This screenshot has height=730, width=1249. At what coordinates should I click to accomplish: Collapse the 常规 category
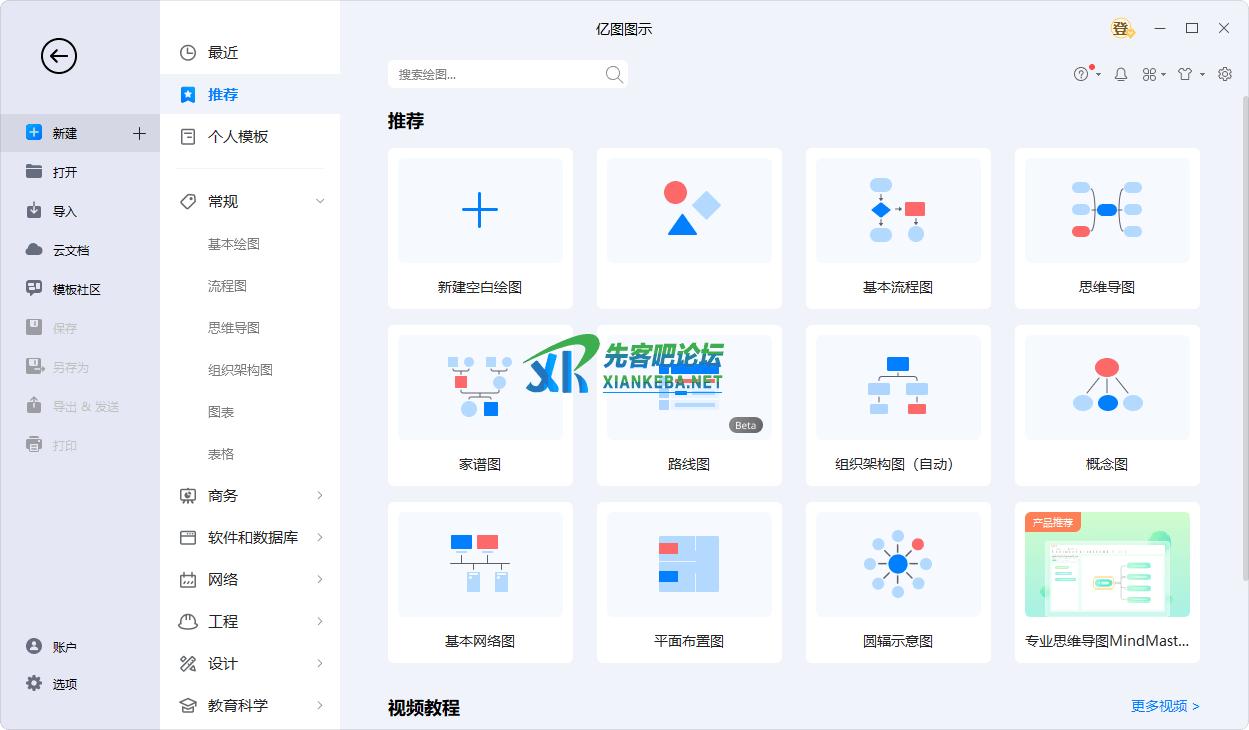point(320,202)
